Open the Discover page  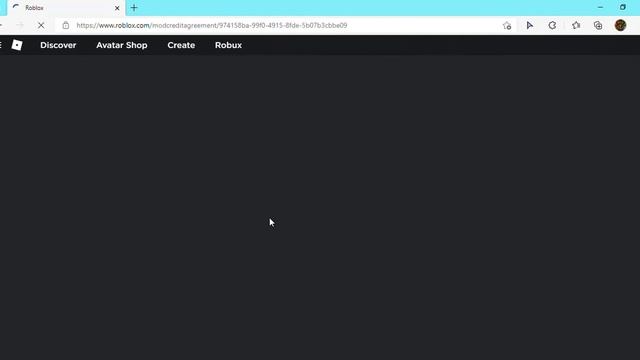pos(58,45)
